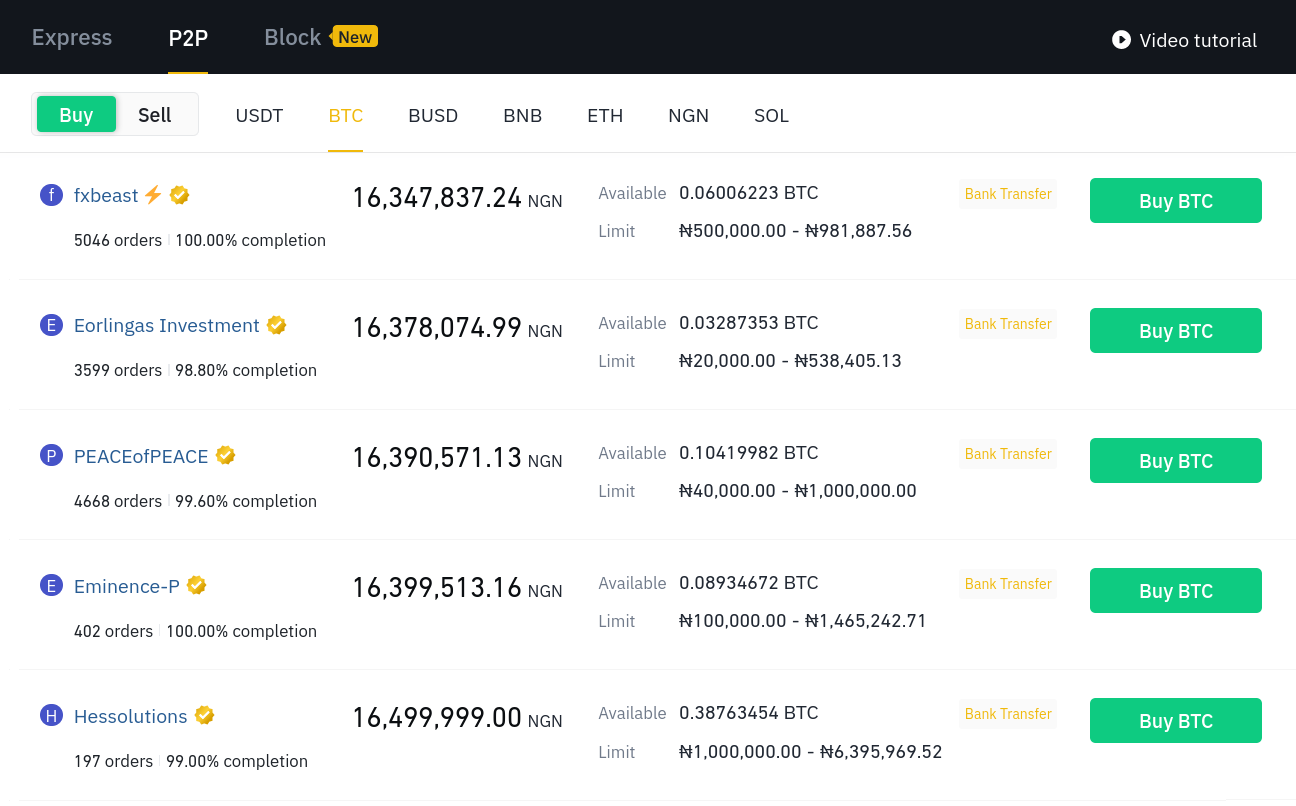Image resolution: width=1296 pixels, height=806 pixels.
Task: Click the price 16,378,074.99 NGN
Action: [457, 328]
